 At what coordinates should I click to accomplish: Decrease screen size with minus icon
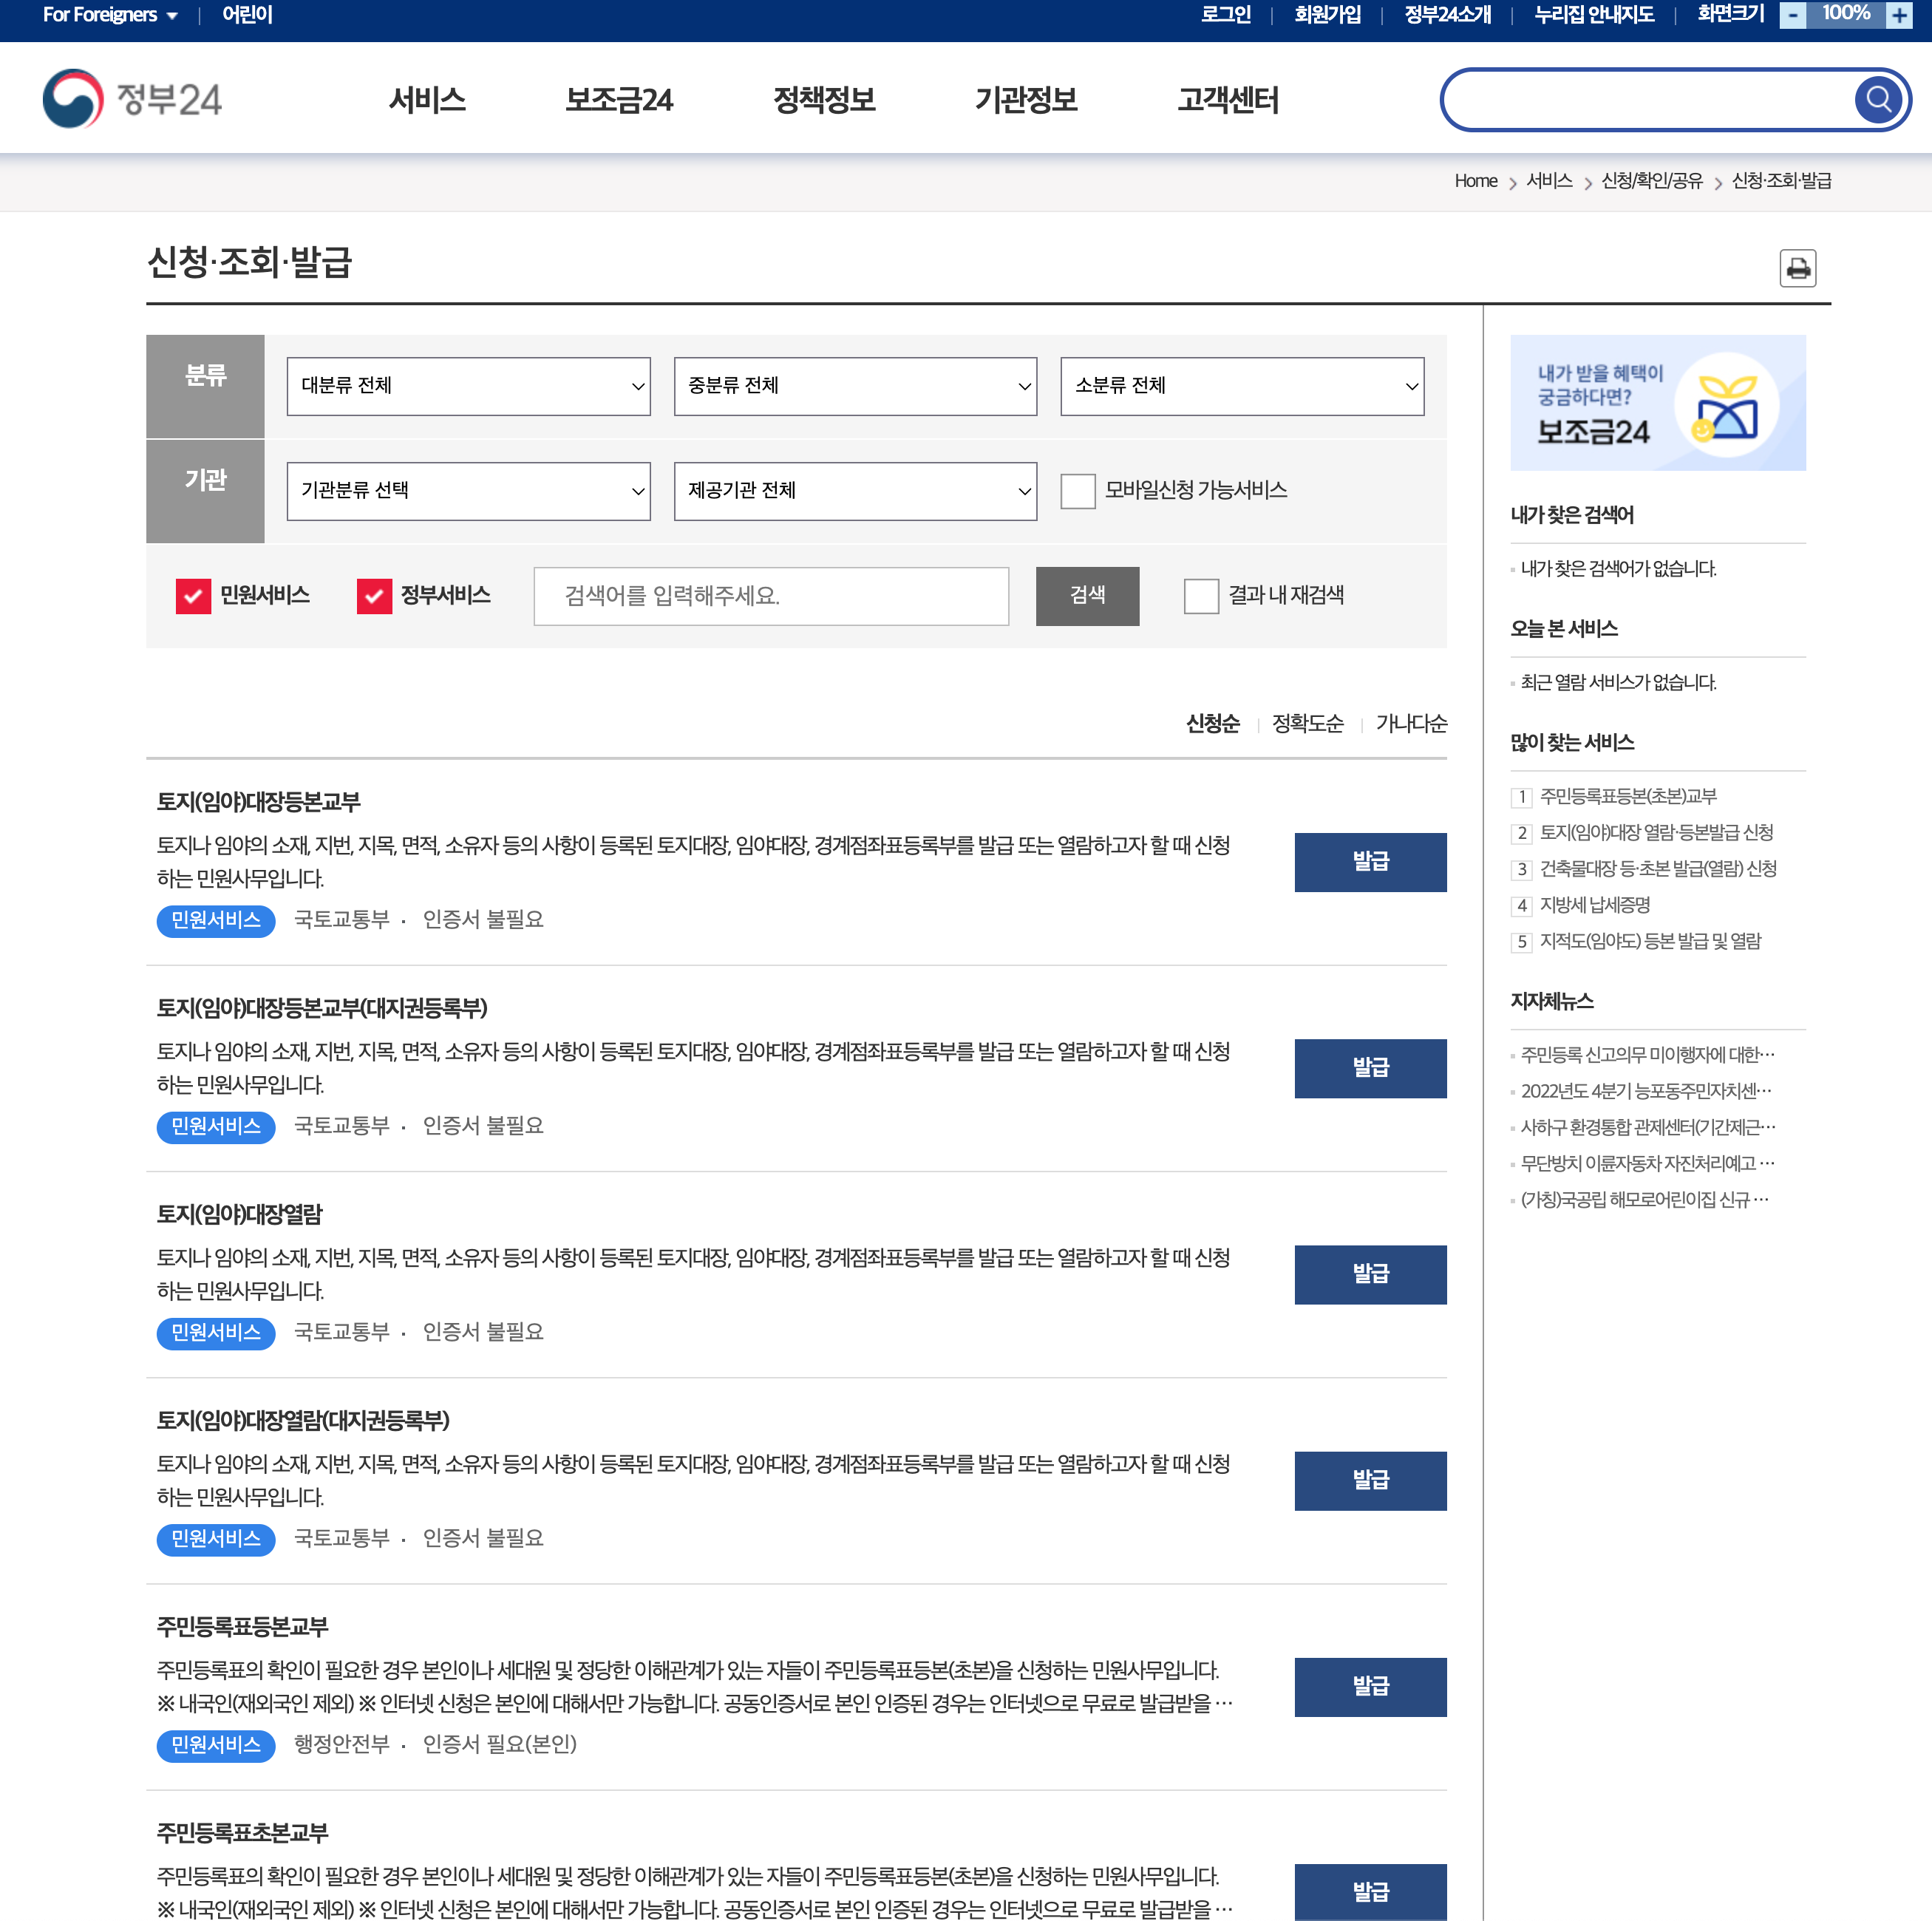(x=1792, y=15)
